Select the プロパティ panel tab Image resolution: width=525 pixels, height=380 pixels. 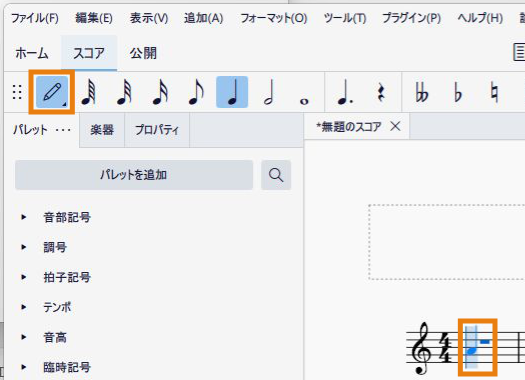click(157, 130)
